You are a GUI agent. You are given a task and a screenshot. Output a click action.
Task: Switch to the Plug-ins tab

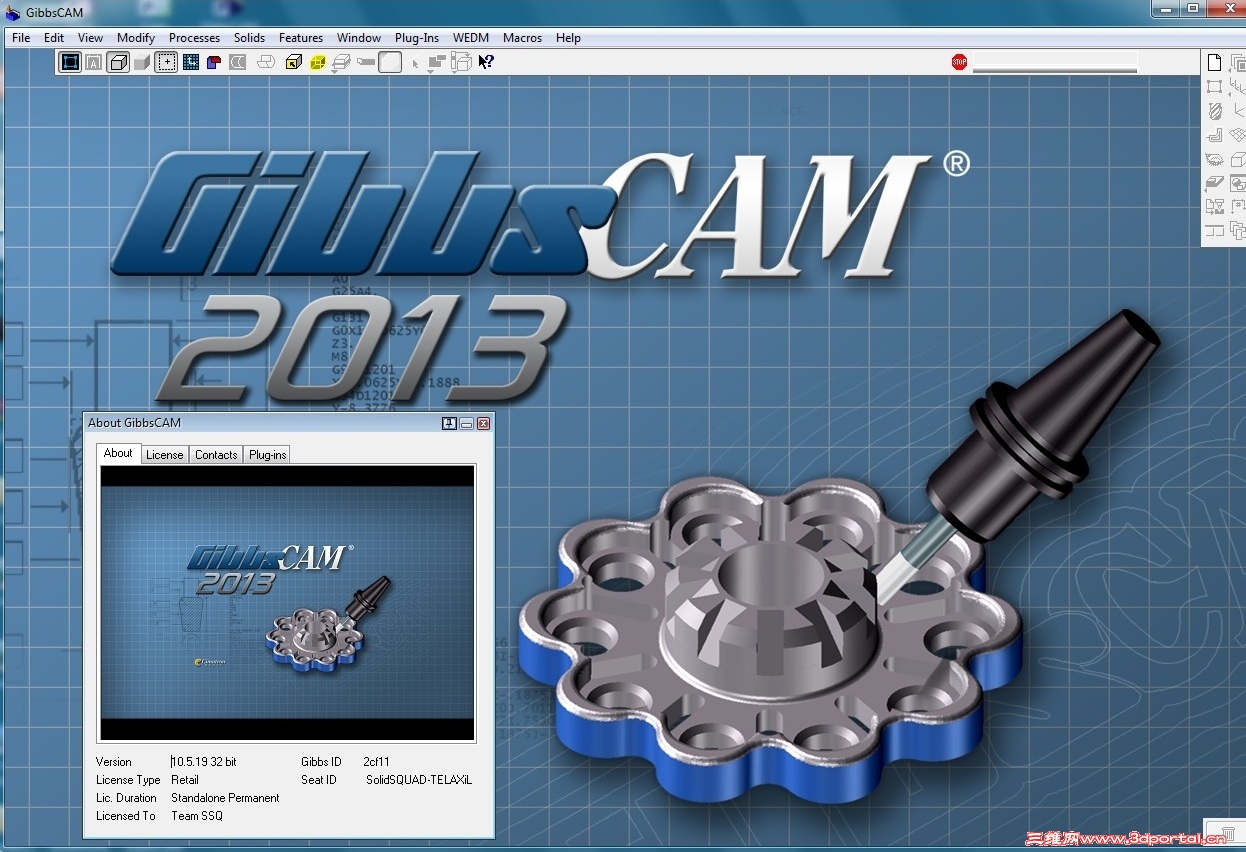267,455
